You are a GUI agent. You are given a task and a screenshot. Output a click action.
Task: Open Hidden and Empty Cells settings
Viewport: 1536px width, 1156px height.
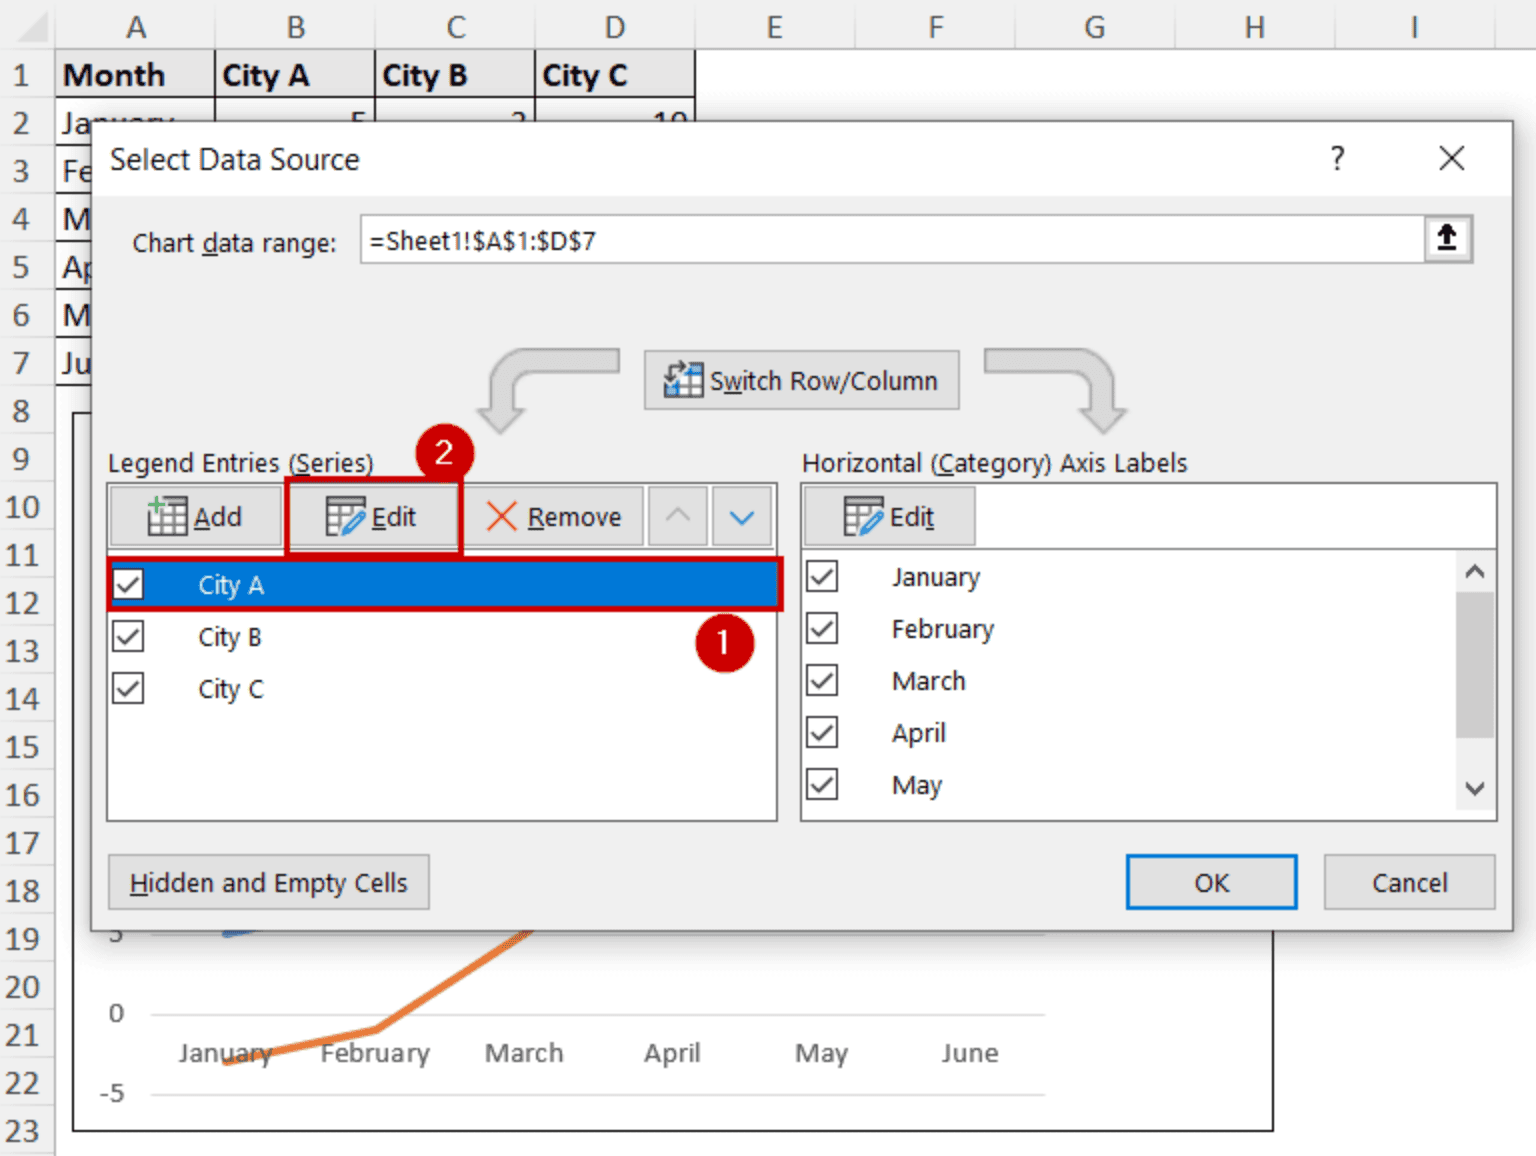click(x=268, y=882)
